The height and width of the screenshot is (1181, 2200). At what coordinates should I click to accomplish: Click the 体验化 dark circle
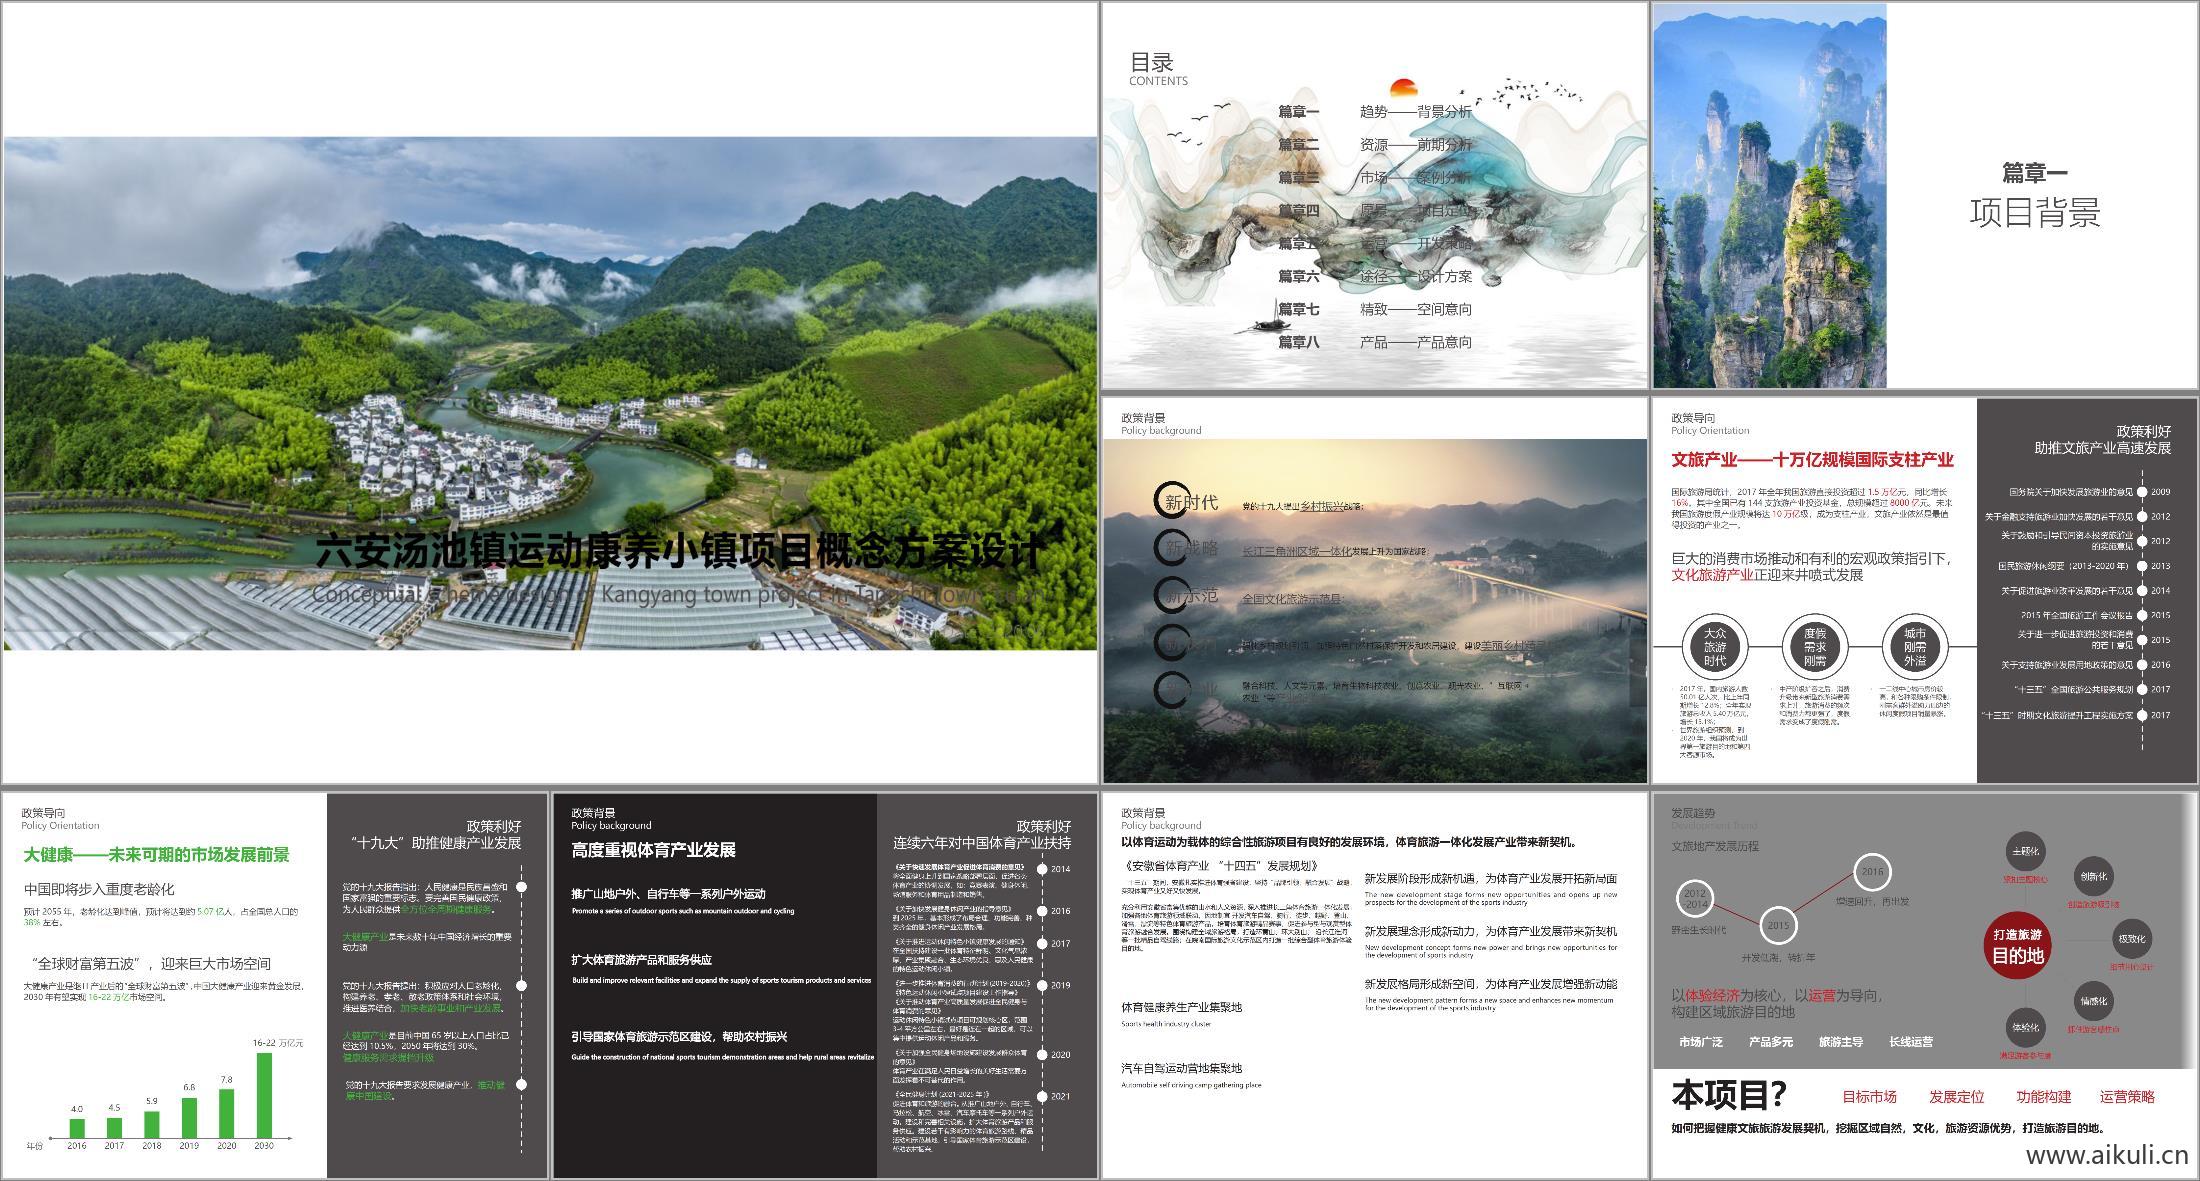[x=2025, y=1028]
